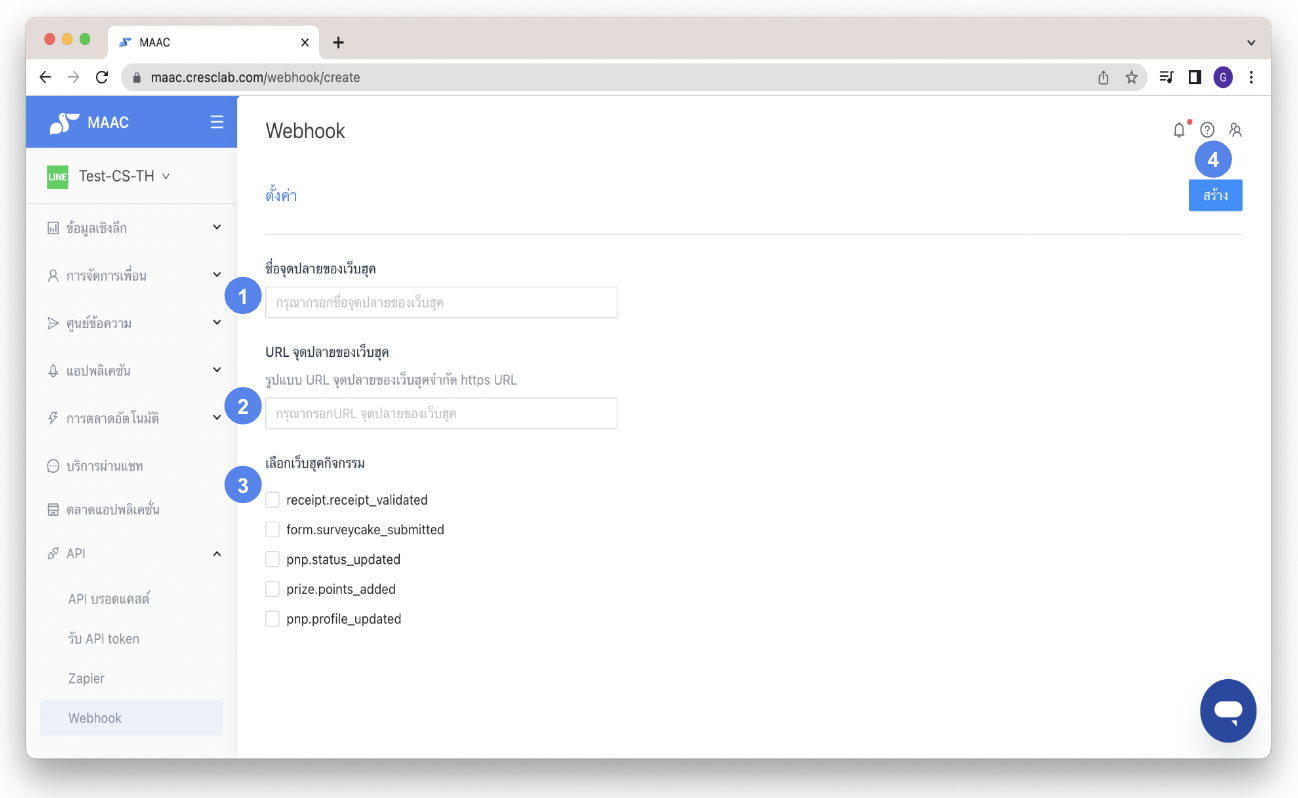Click the notification bell icon
1298x798 pixels.
point(1179,130)
